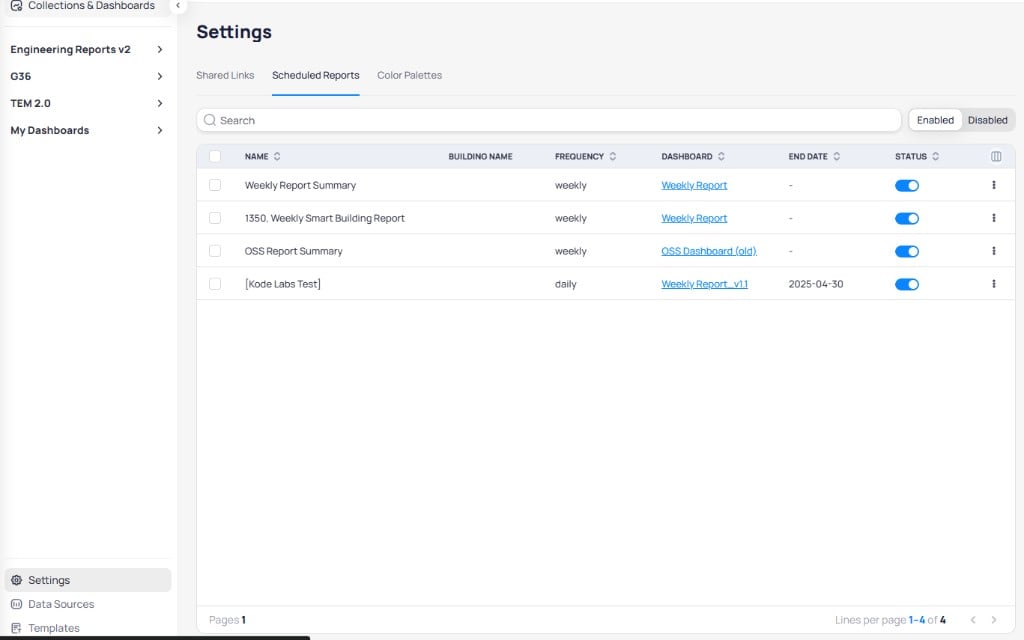Viewport: 1024px width, 640px height.
Task: Collapse the sidebar with the arrow button
Action: [x=178, y=5]
